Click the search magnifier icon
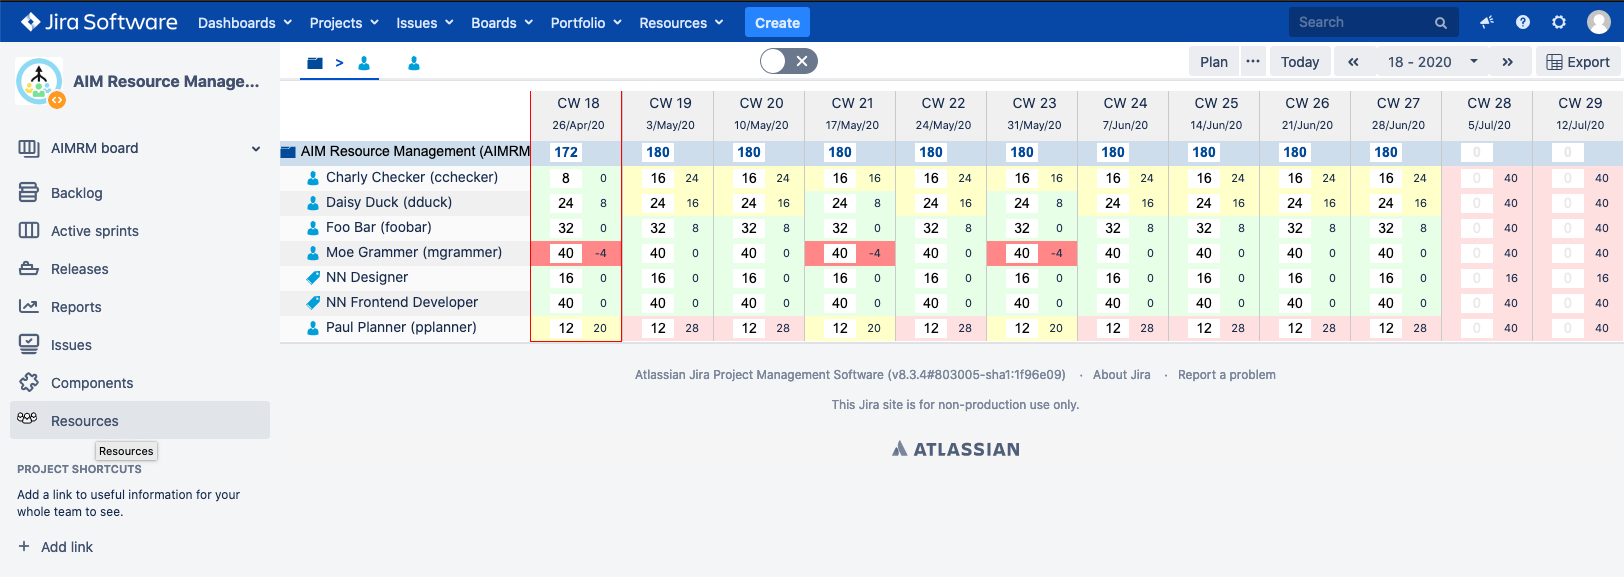 1441,23
